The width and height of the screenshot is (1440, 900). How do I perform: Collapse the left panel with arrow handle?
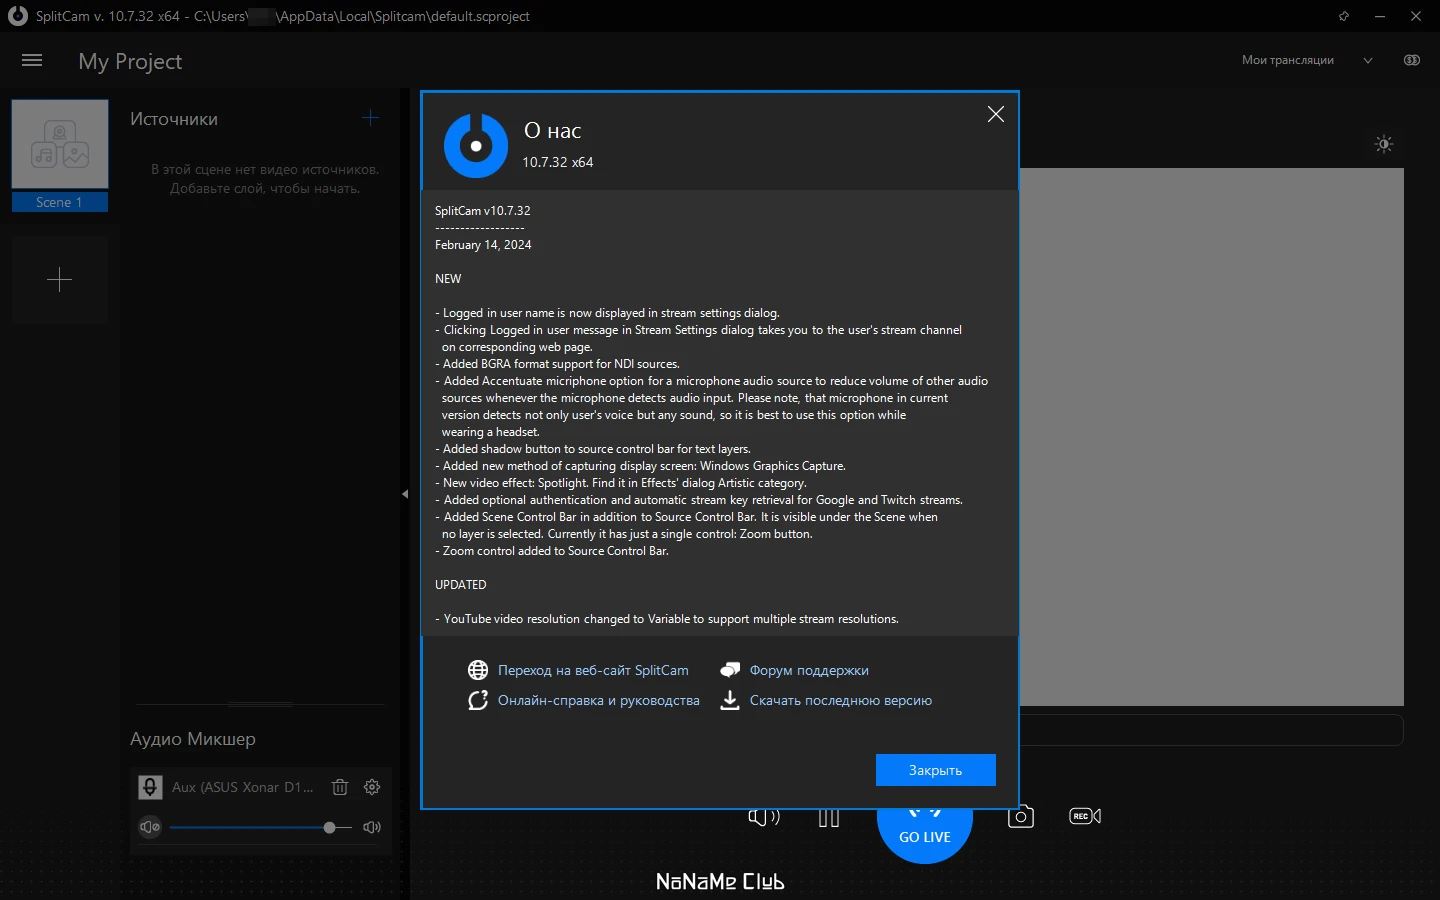click(x=405, y=494)
